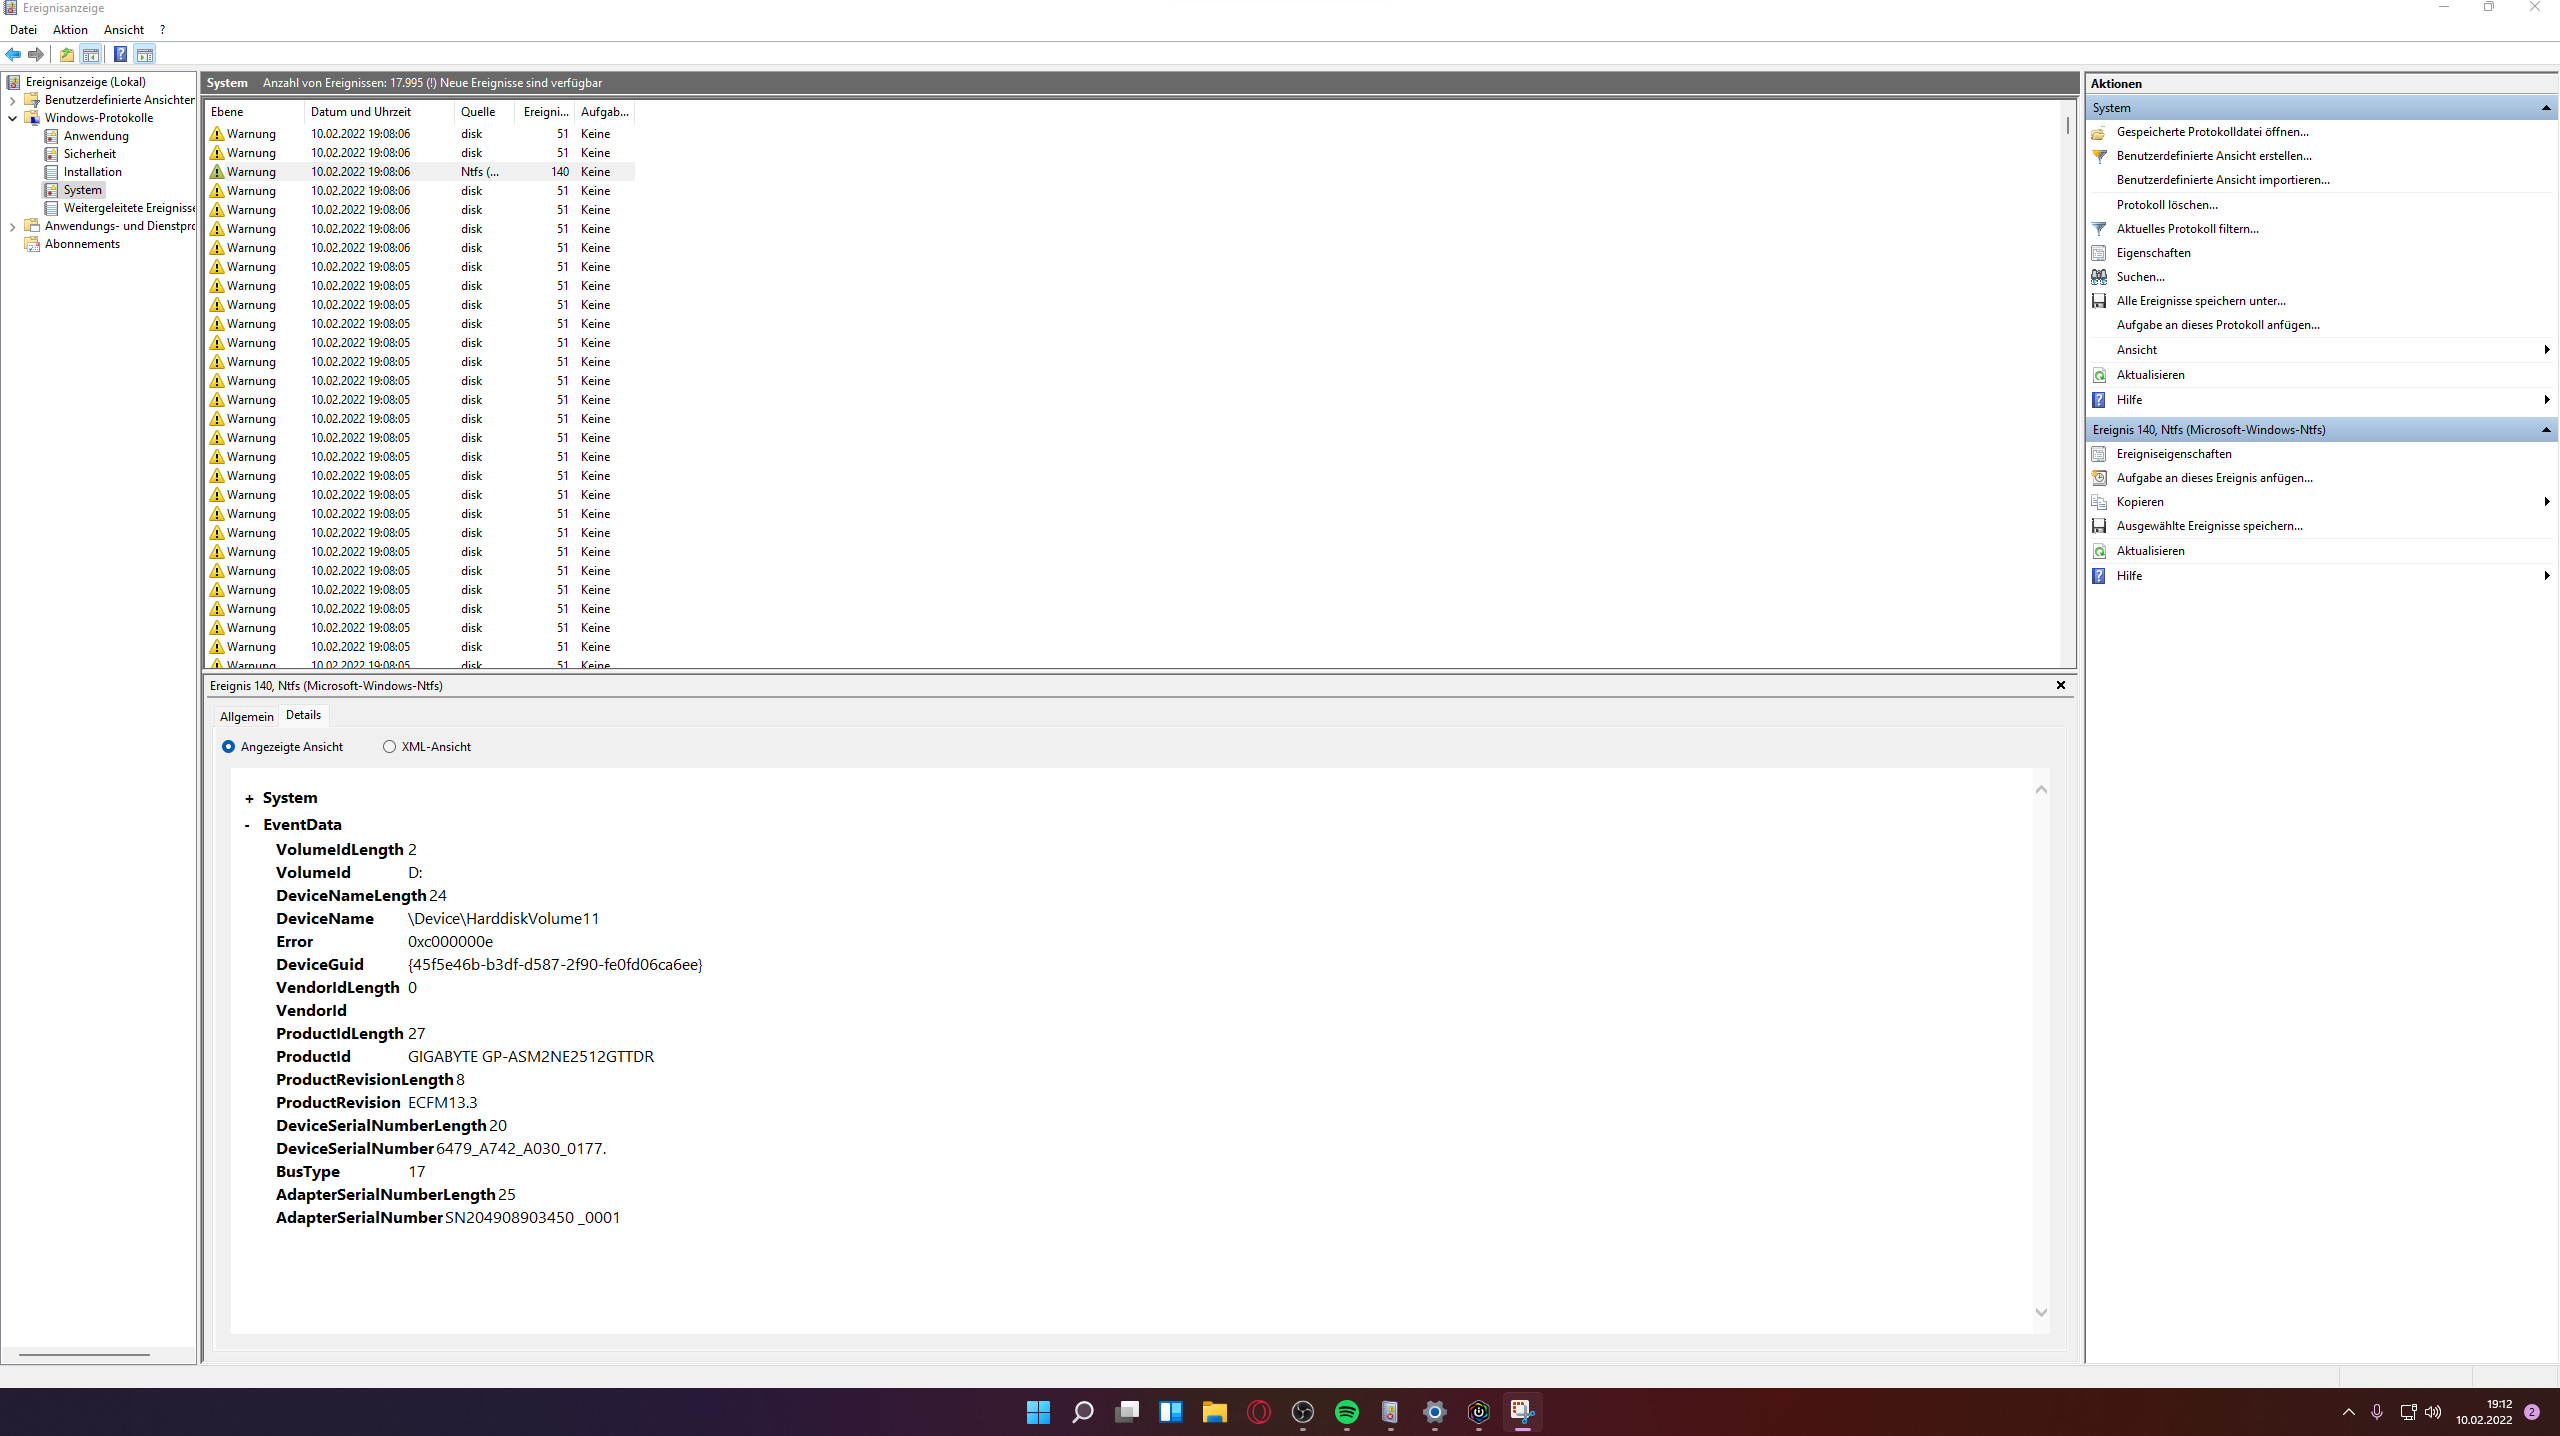
Task: Collapse the Windows-Protokolle tree node
Action: 13,118
